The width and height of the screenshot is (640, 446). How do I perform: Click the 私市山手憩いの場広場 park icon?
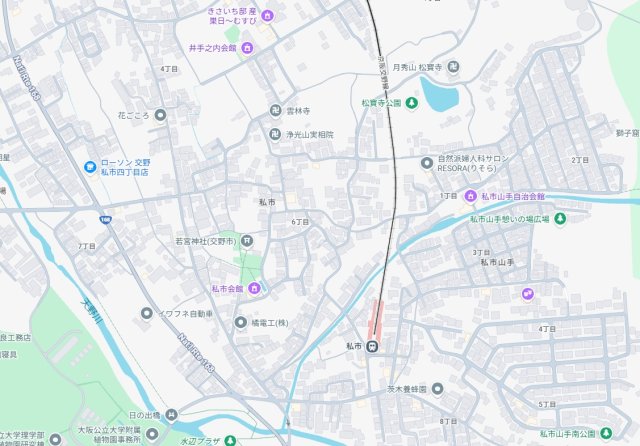click(560, 219)
